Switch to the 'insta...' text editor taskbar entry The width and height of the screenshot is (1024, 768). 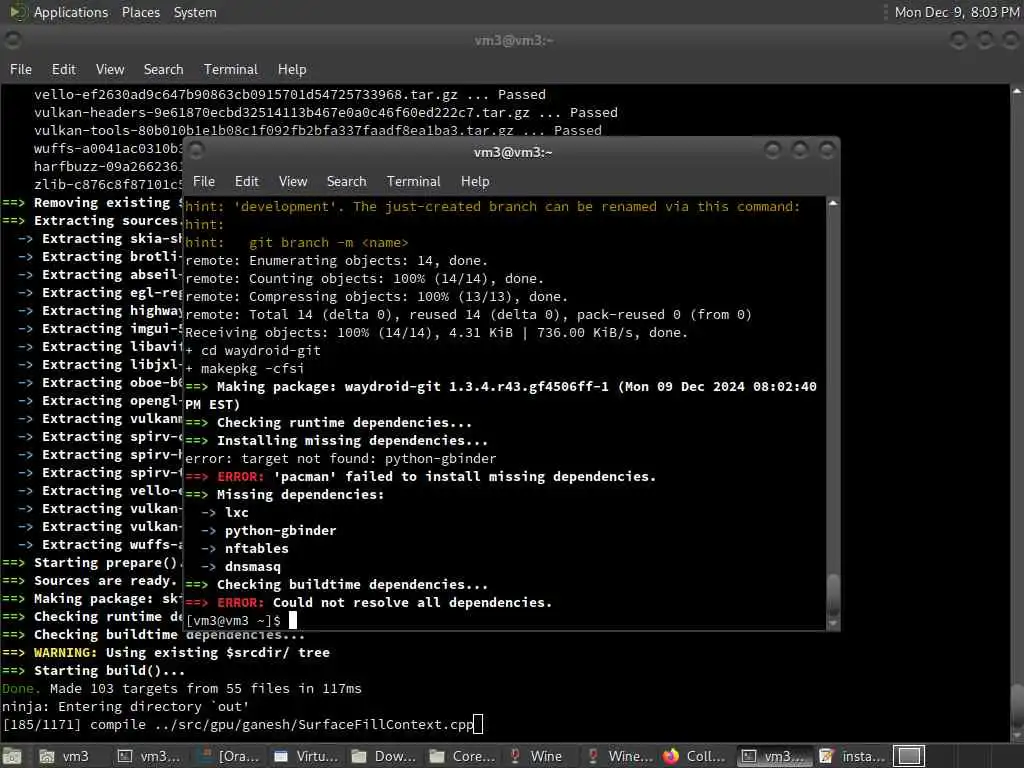(851, 756)
